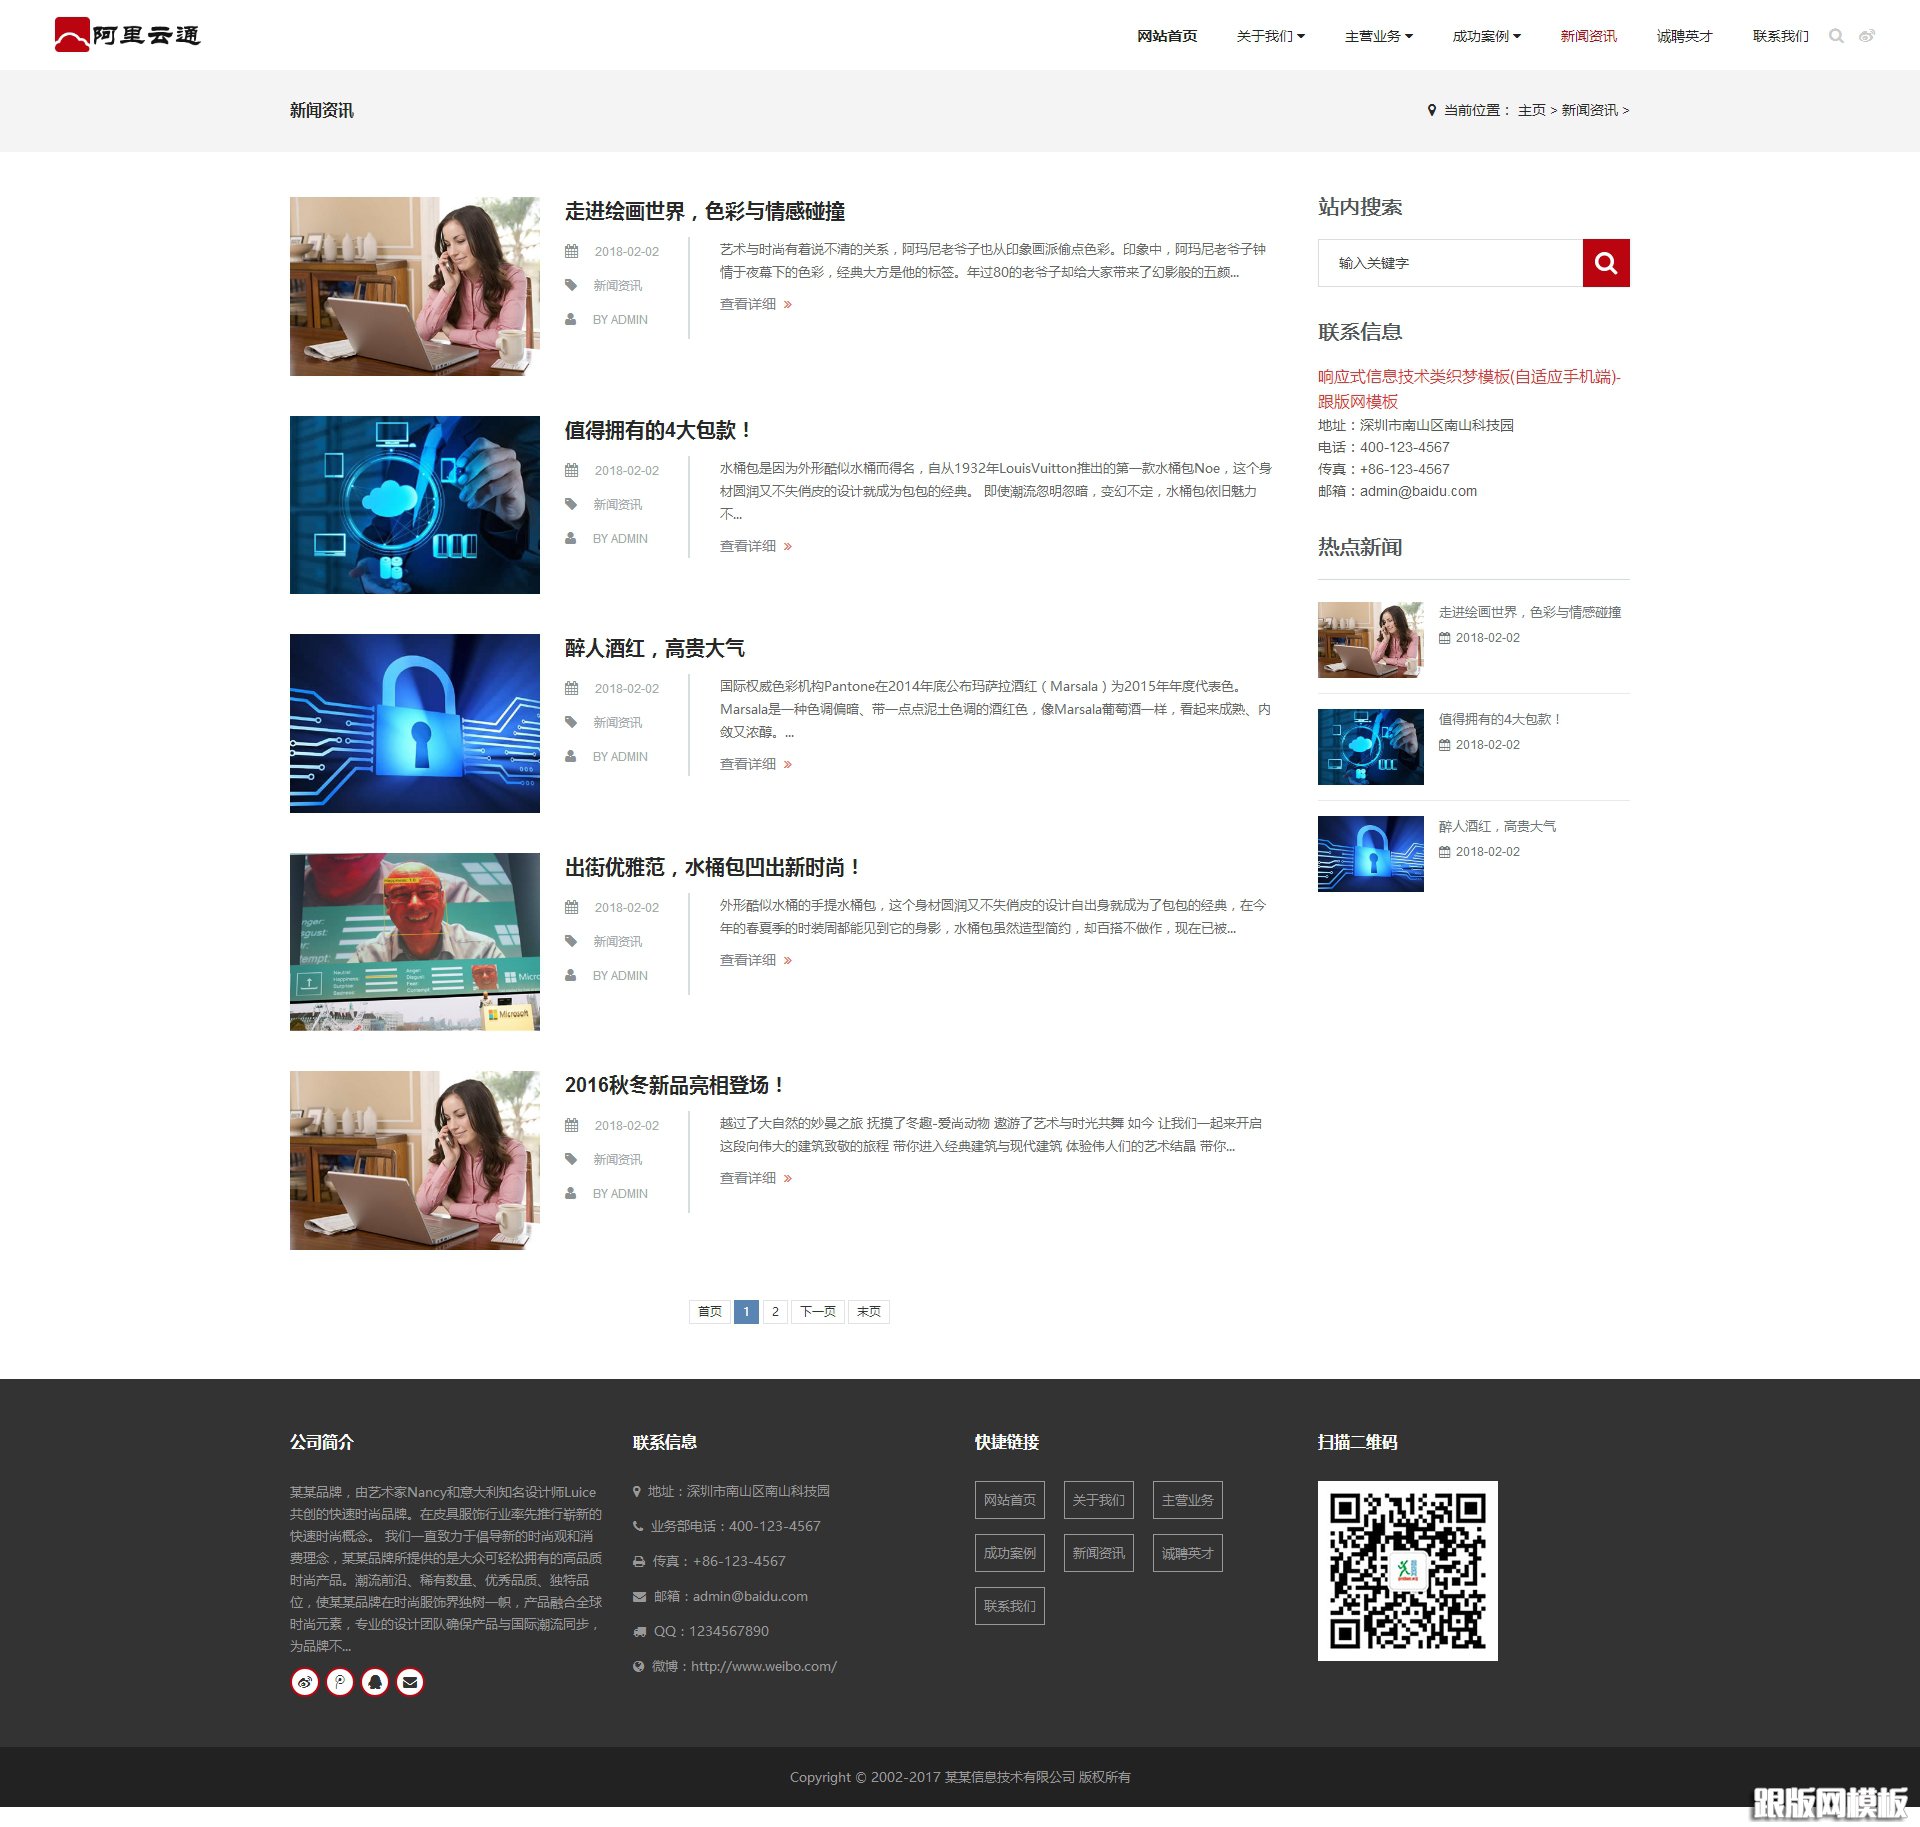Click the Tencent Weibo circle icon in footer

[340, 1682]
